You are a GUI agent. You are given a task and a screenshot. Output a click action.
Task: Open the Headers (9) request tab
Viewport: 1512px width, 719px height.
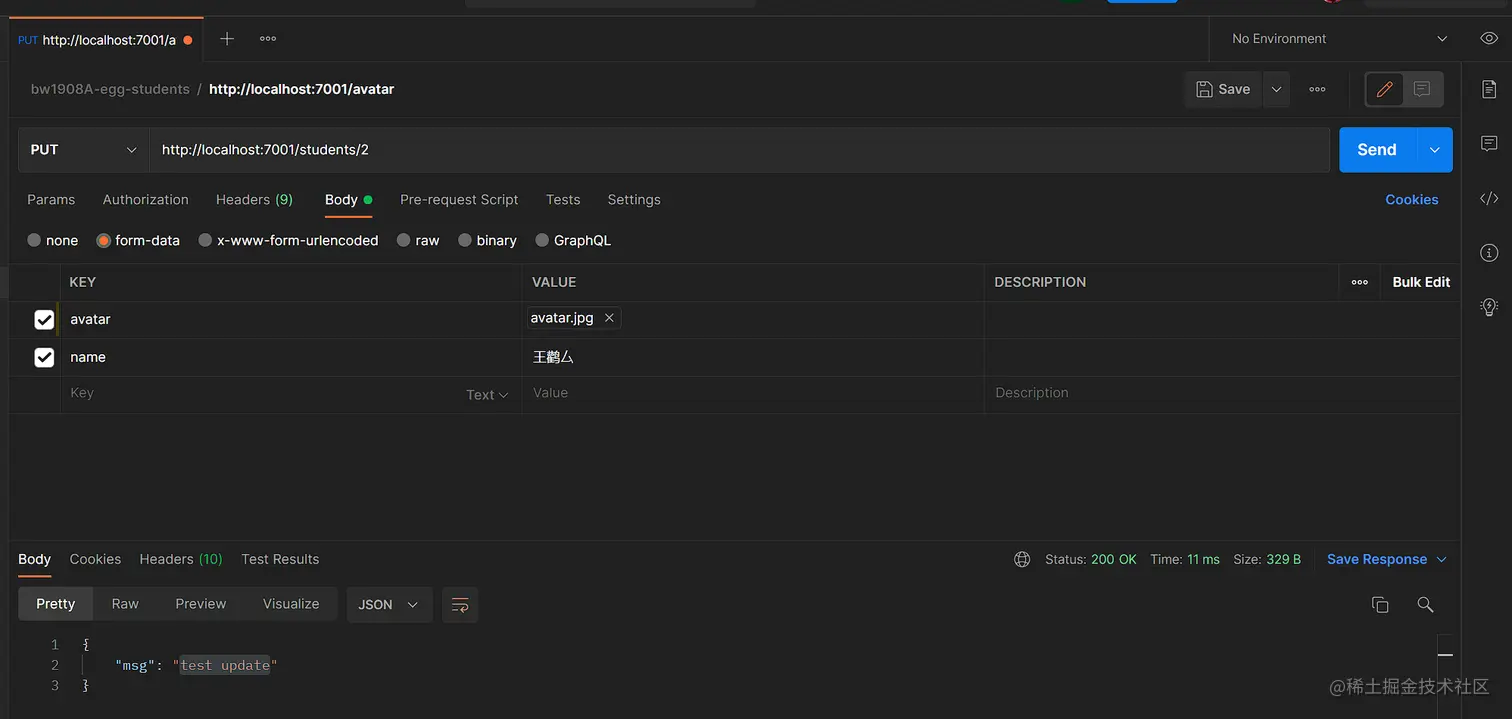(254, 200)
